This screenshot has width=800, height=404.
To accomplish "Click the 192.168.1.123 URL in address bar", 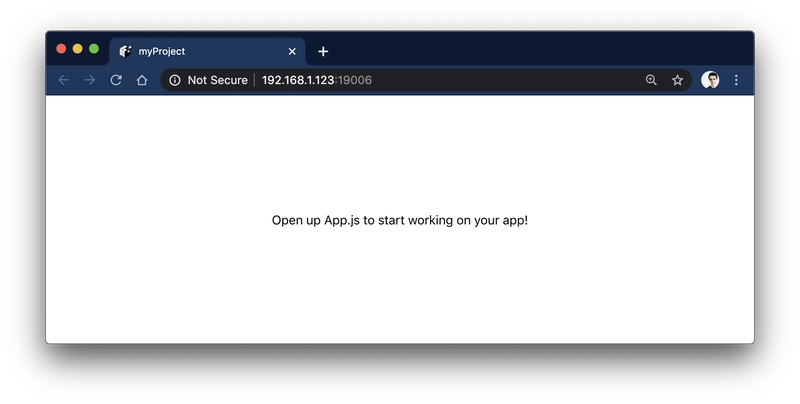I will point(297,80).
